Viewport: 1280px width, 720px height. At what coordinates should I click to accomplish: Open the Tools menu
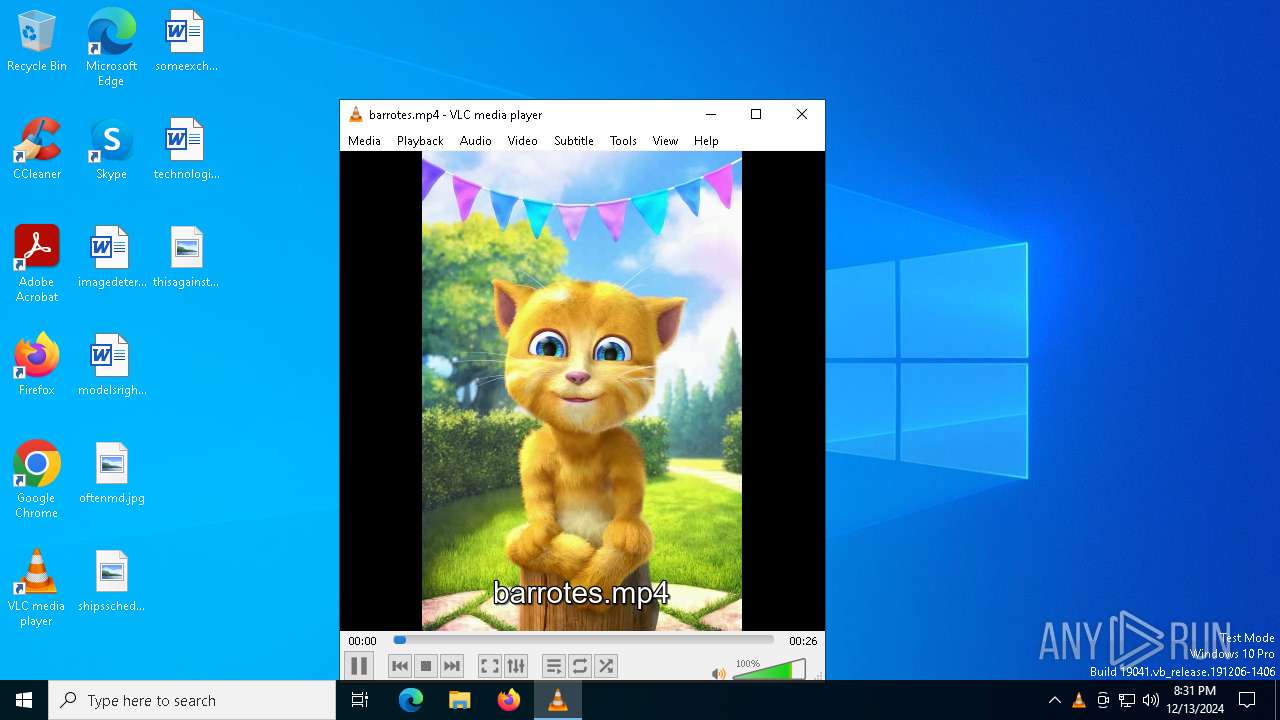click(x=623, y=141)
